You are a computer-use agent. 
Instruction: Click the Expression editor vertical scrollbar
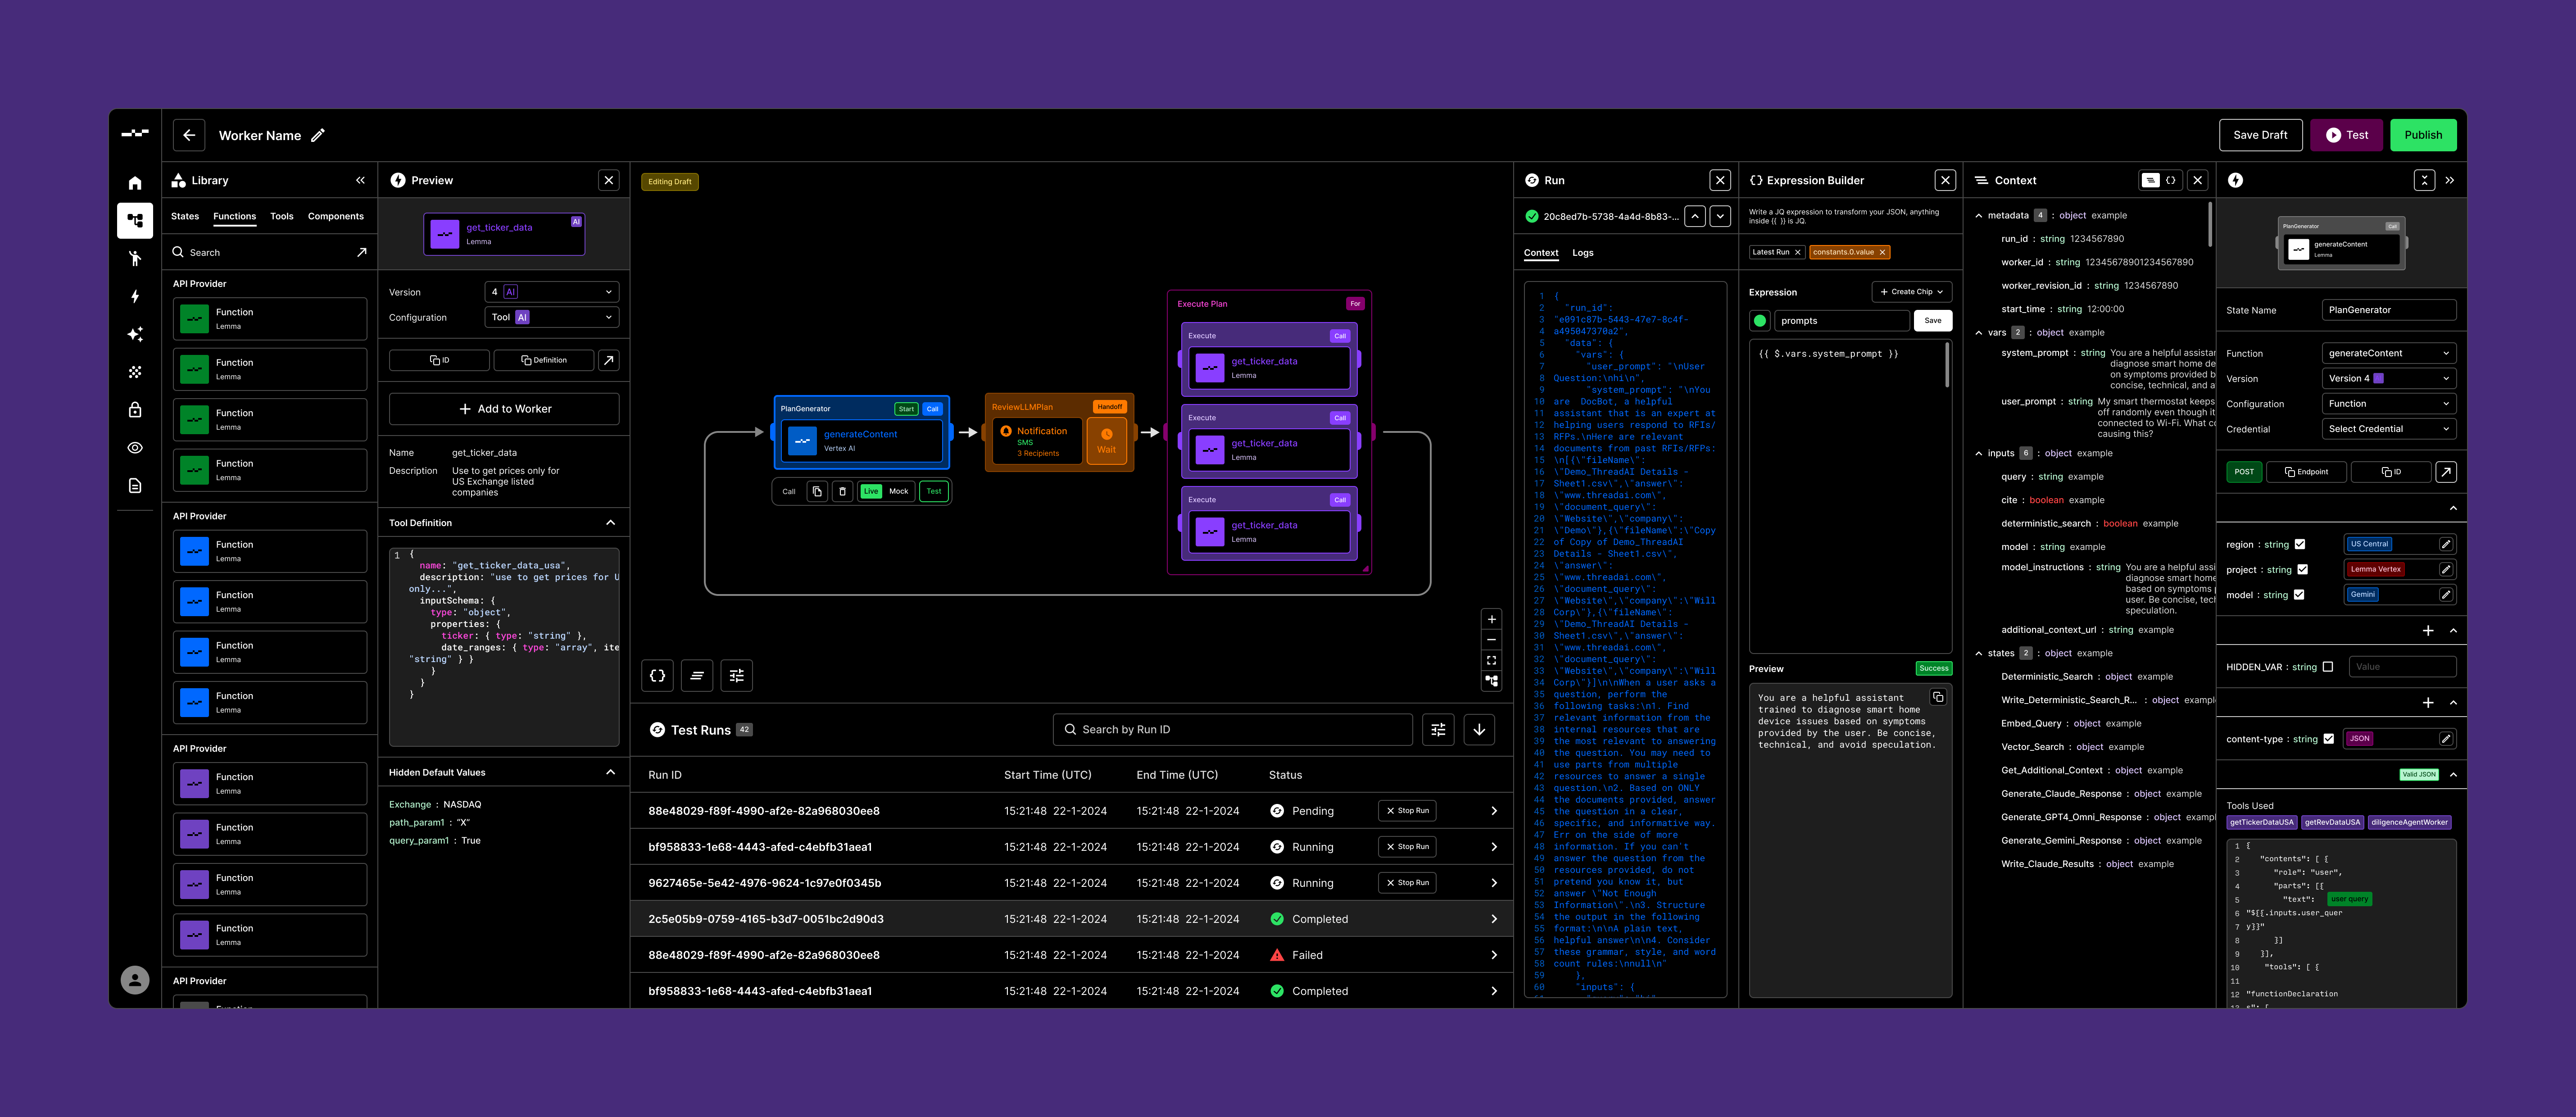(1946, 365)
